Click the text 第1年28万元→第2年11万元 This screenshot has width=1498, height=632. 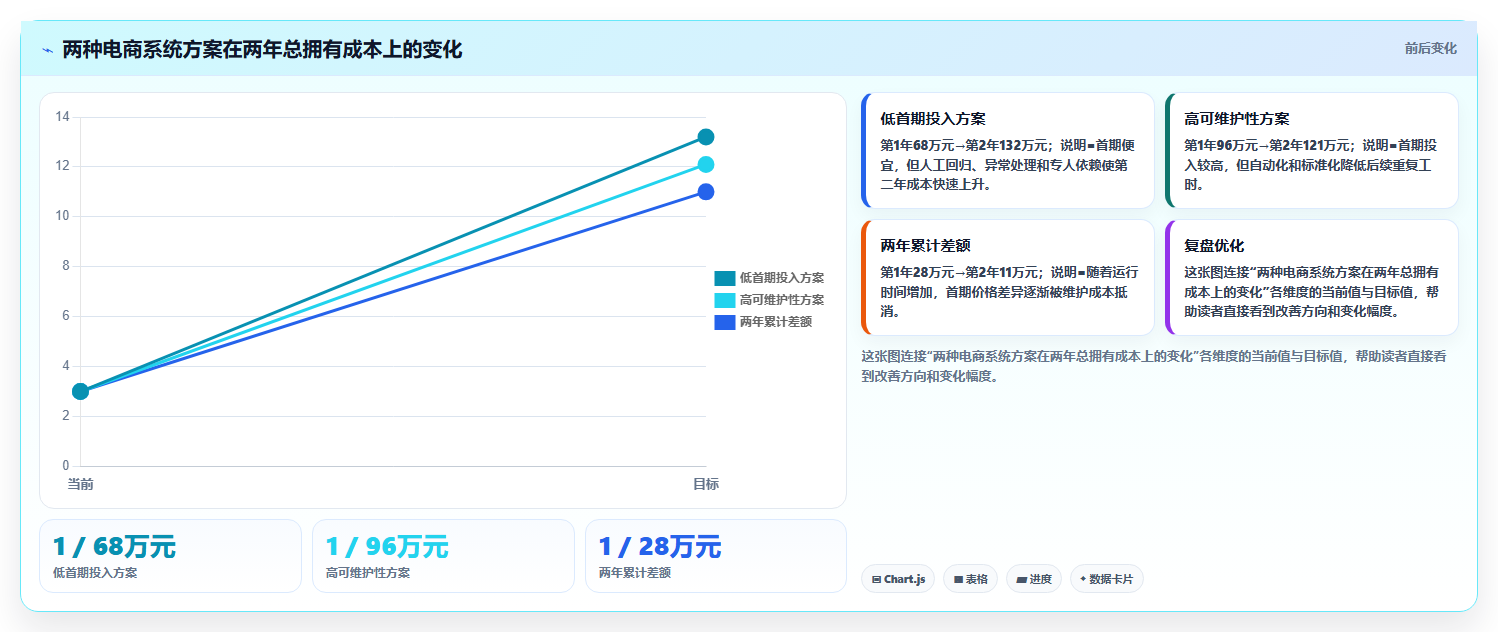[961, 272]
